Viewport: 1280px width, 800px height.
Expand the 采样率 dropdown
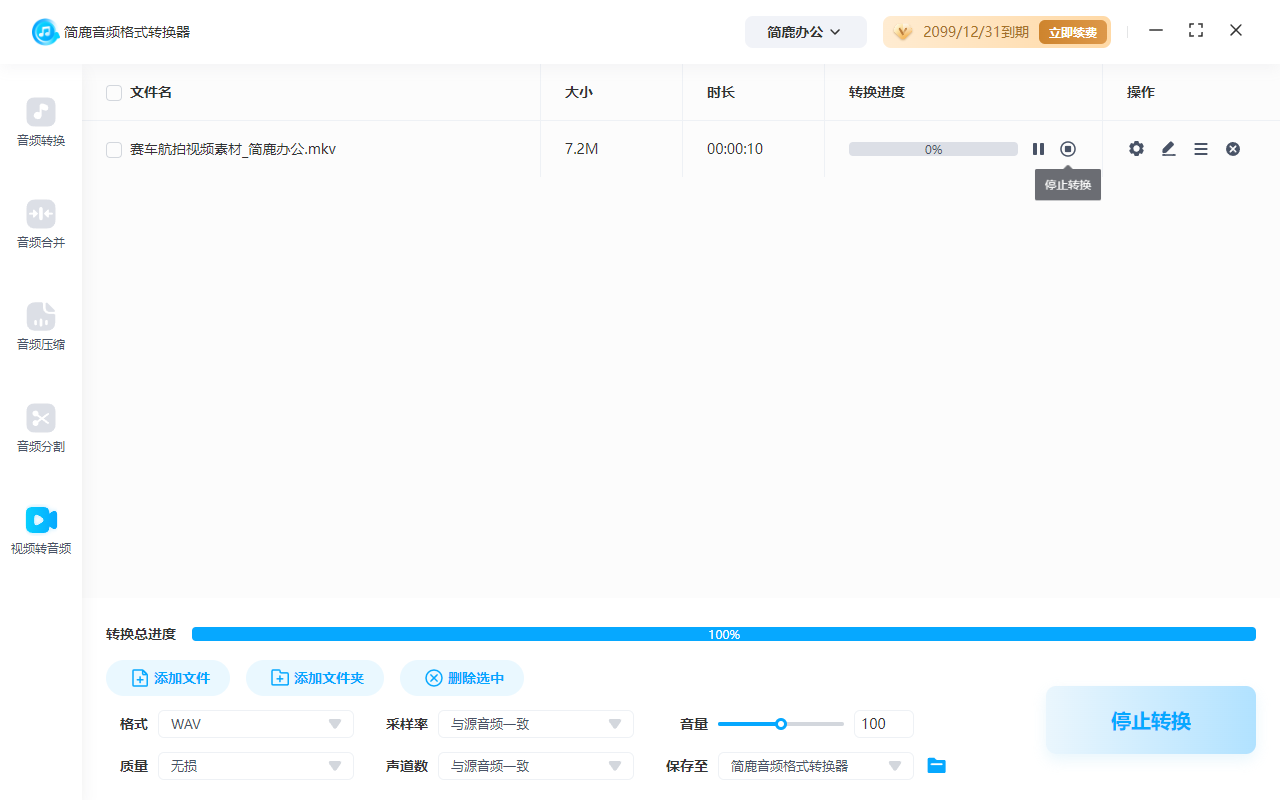[x=536, y=723]
